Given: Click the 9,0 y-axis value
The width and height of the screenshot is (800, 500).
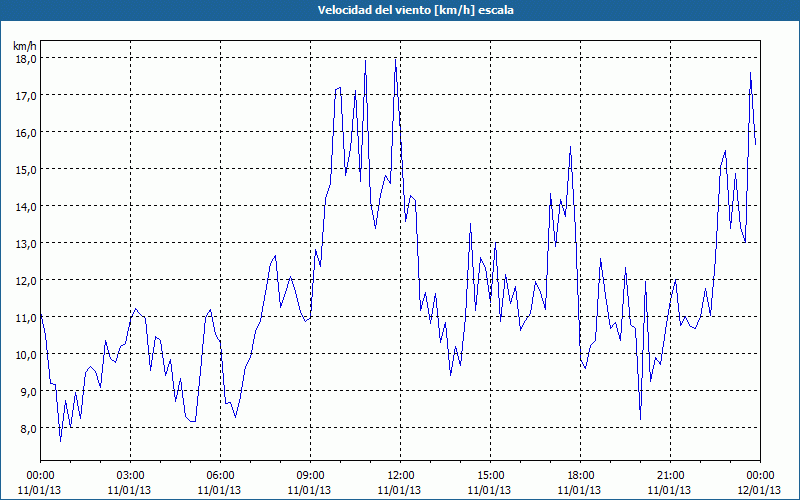Looking at the screenshot, I should (29, 391).
